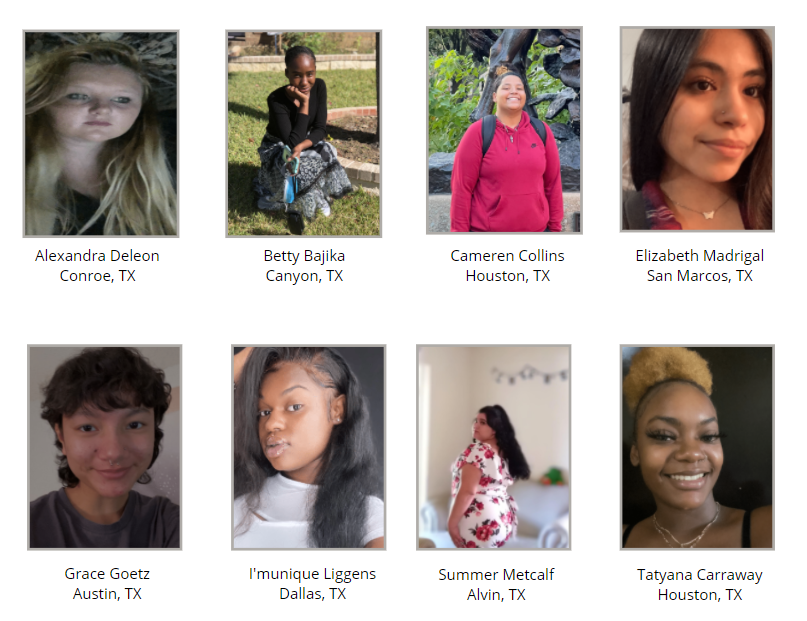The height and width of the screenshot is (621, 807).
Task: Open Elizabeth Madrigal's portrait thumbnail
Action: click(697, 129)
